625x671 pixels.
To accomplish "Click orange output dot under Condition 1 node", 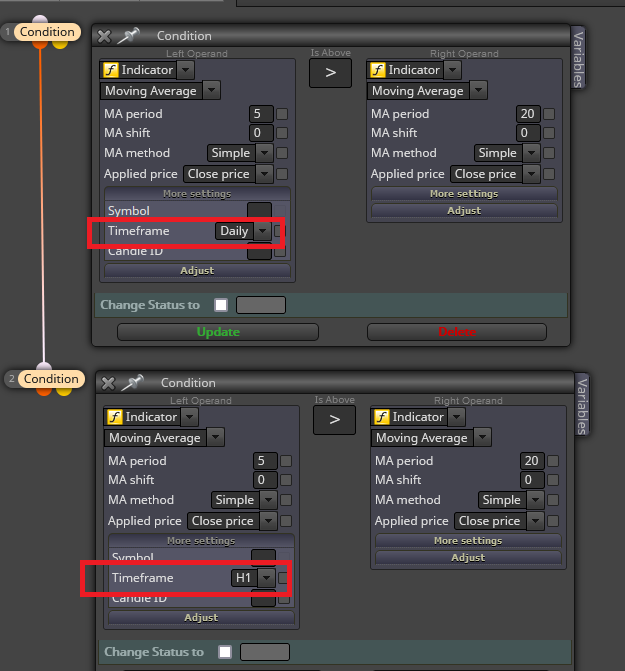I will pos(40,44).
